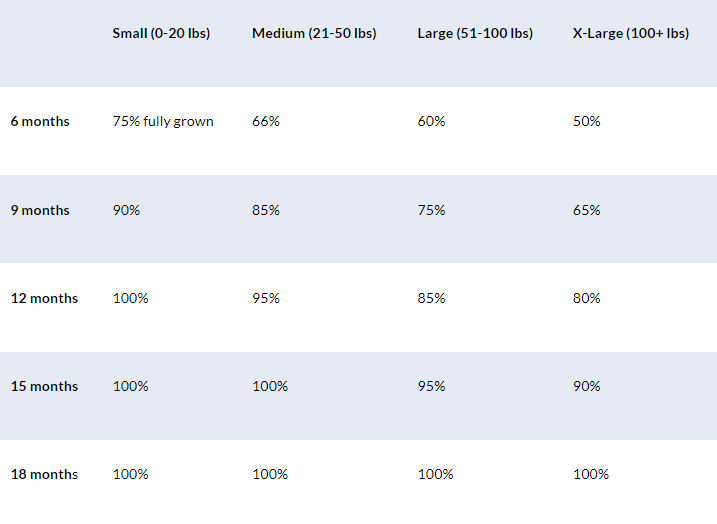Image resolution: width=717 pixels, height=524 pixels.
Task: Click the 18 months row label
Action: coord(44,475)
